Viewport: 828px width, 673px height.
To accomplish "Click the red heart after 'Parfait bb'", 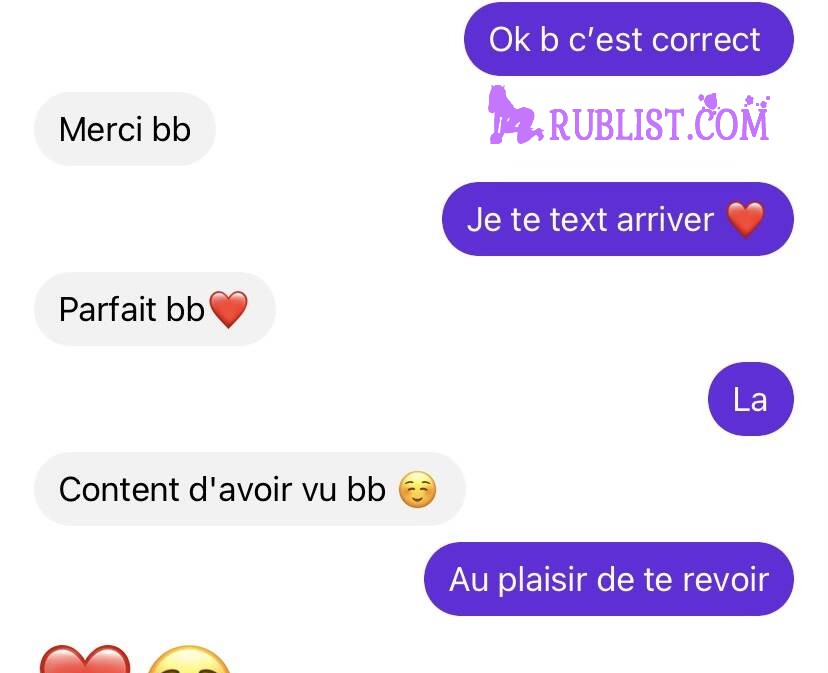I will tap(228, 309).
